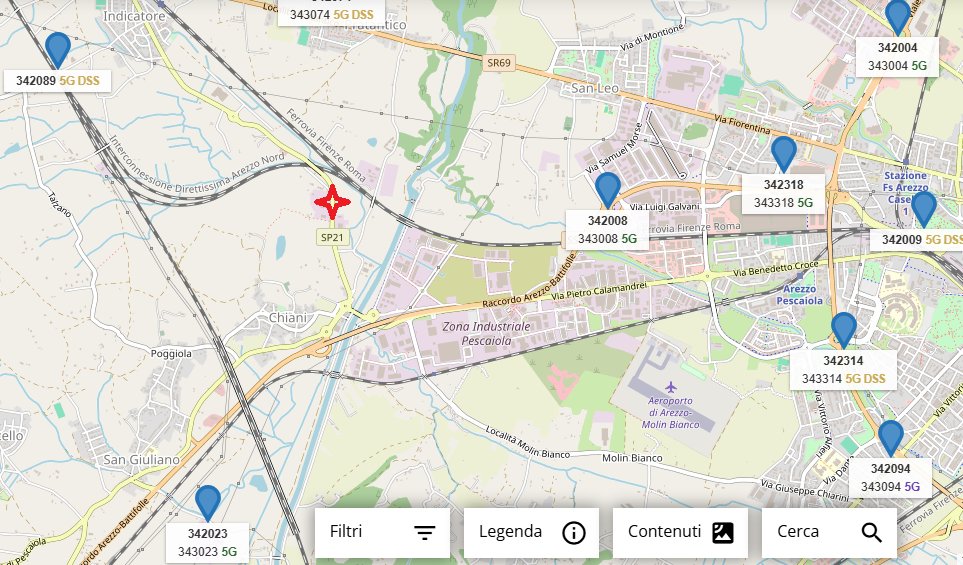
Task: Open the Contenuti panel
Action: [x=680, y=532]
